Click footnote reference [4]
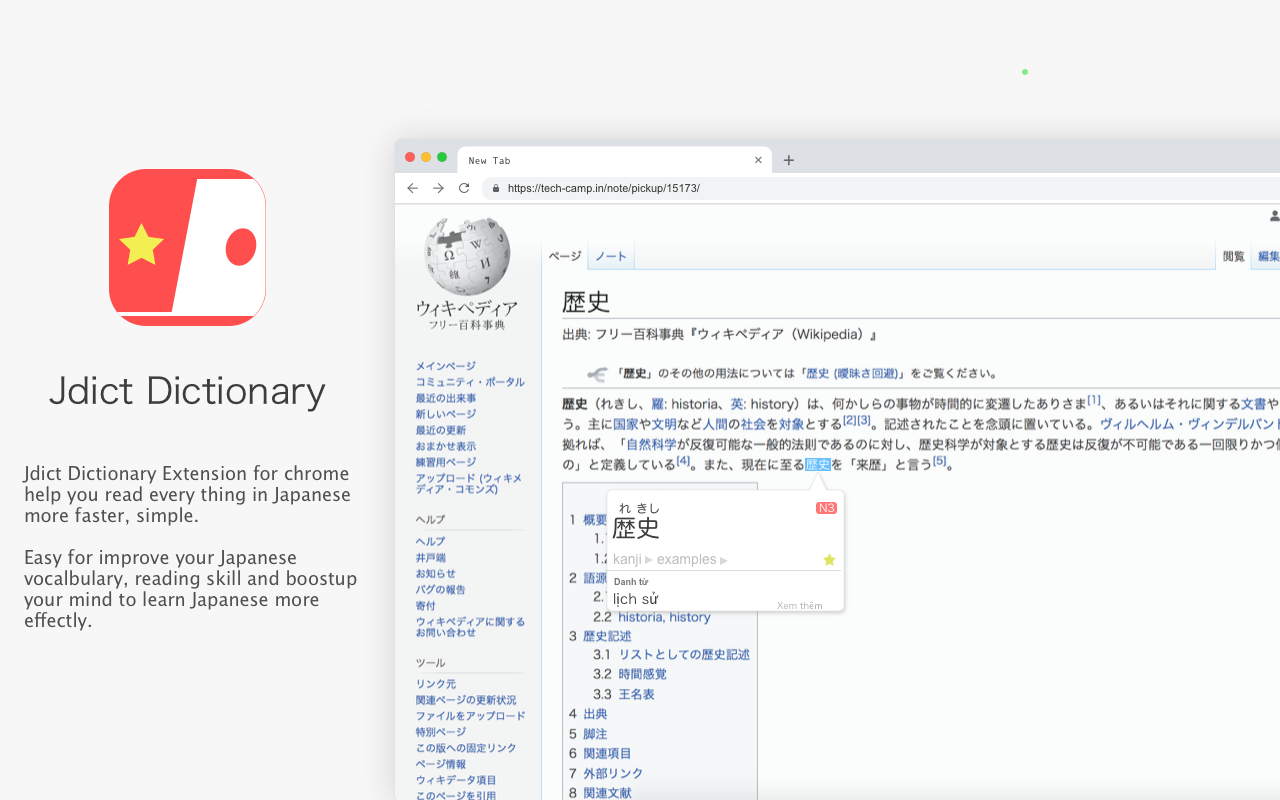Image resolution: width=1280 pixels, height=800 pixels. (x=683, y=461)
